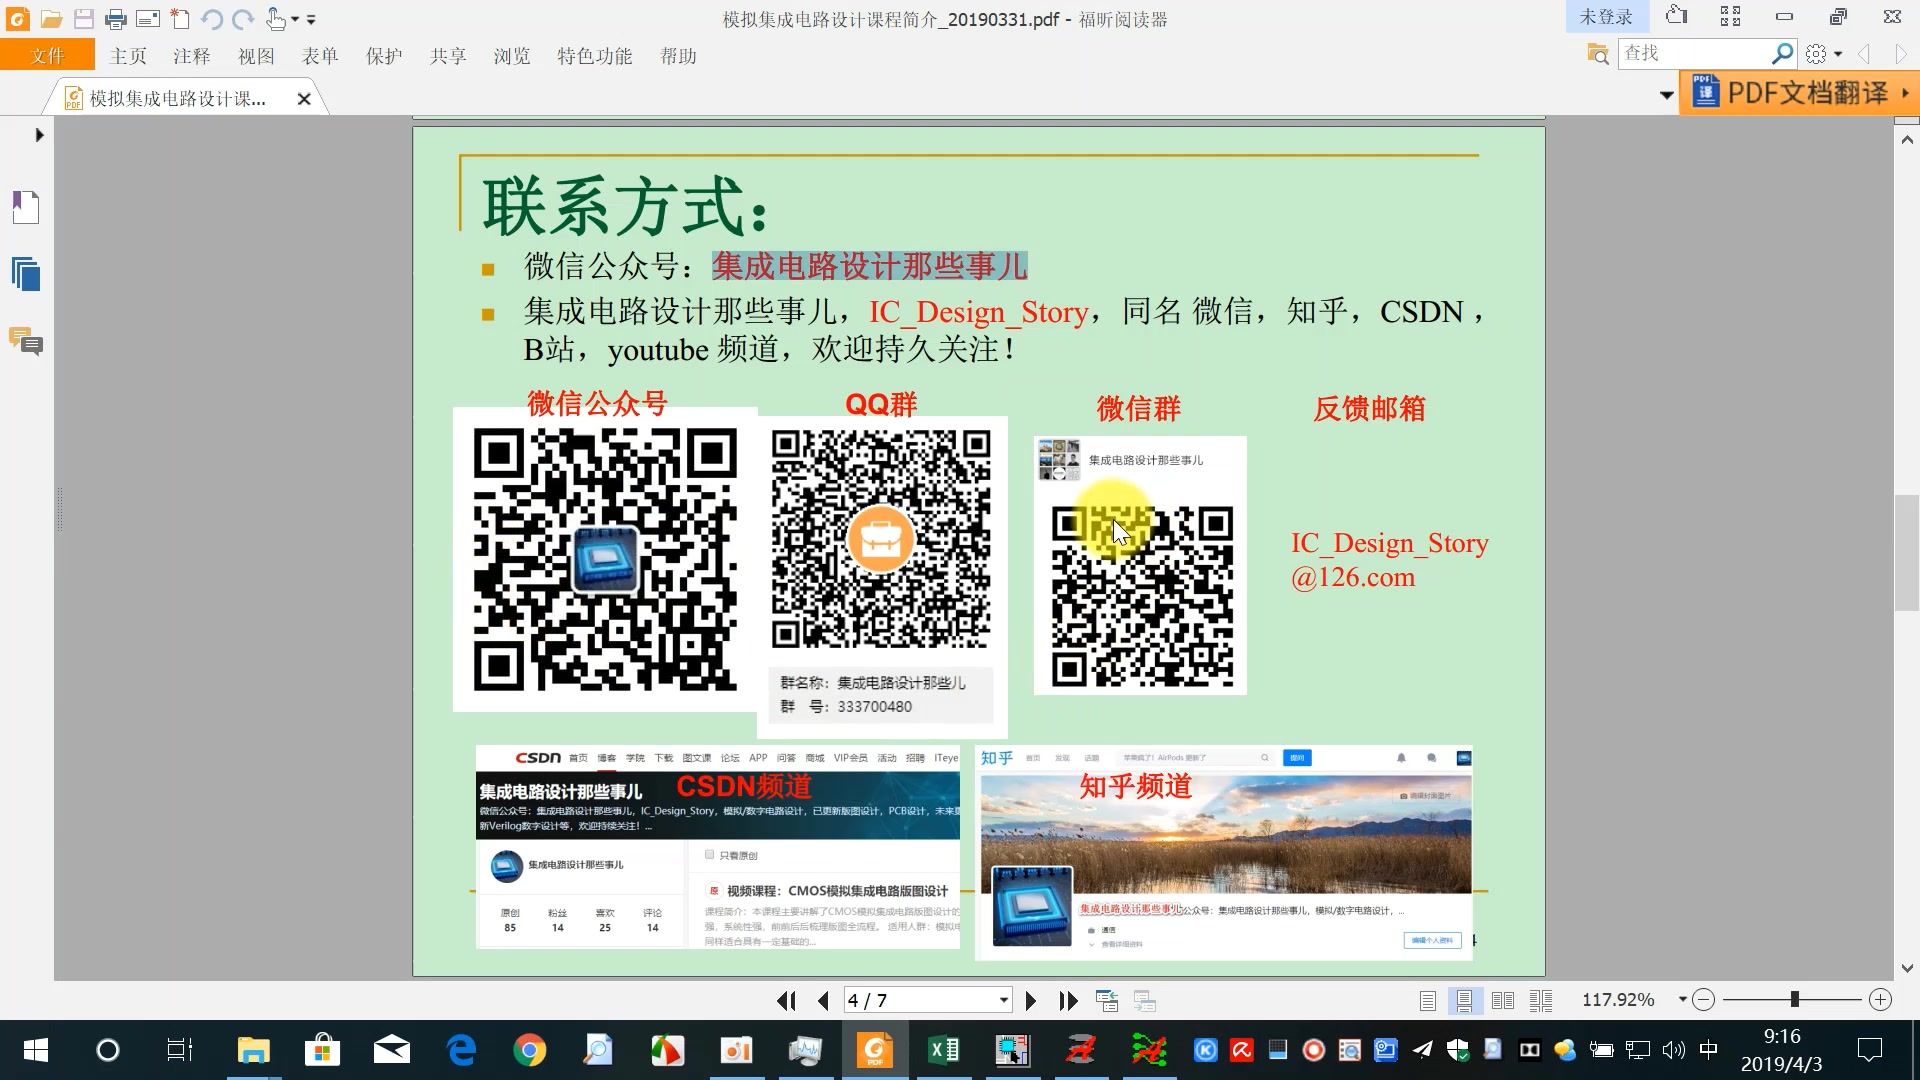Go to previous page arrow
This screenshot has width=1920, height=1080.
pos(824,1000)
